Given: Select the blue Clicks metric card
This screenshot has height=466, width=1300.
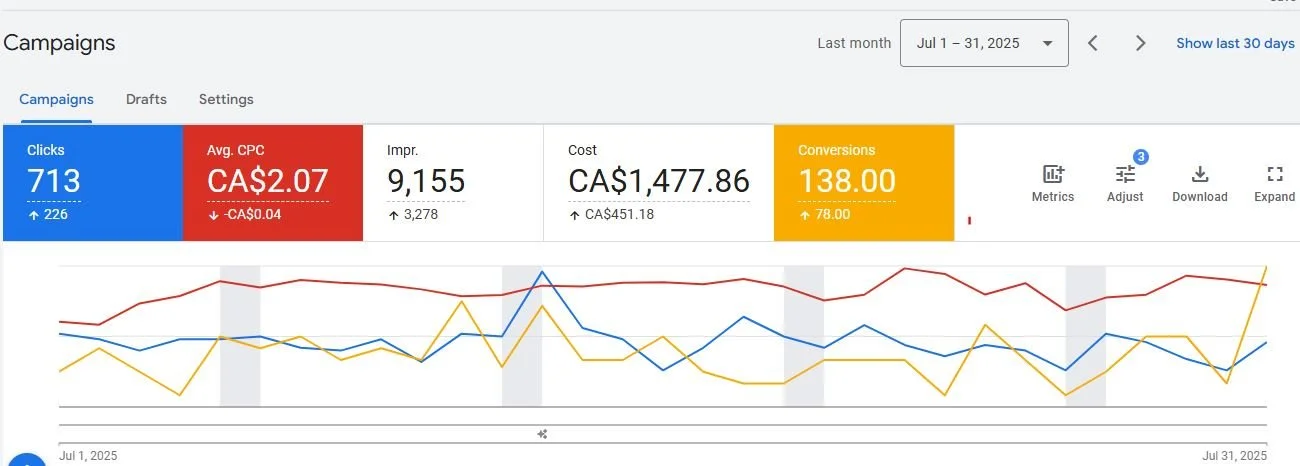Looking at the screenshot, I should pyautogui.click(x=93, y=183).
